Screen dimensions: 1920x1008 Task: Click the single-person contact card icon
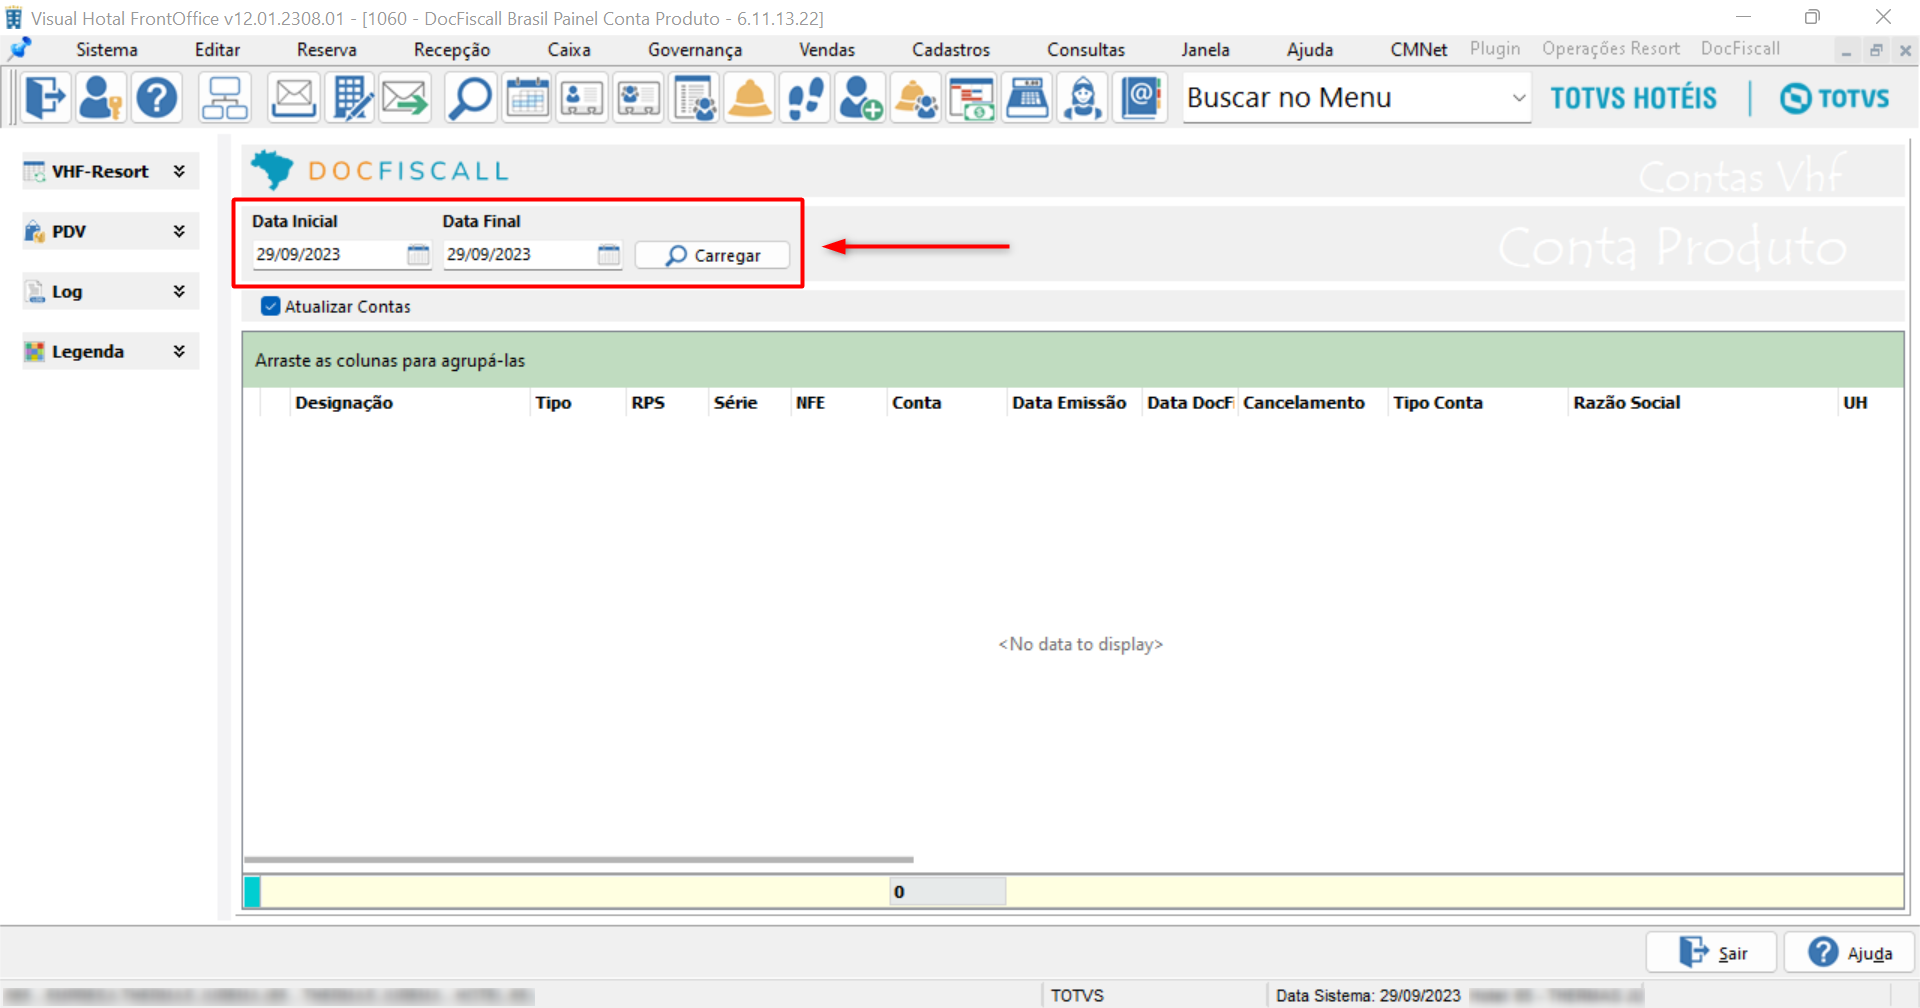click(582, 98)
